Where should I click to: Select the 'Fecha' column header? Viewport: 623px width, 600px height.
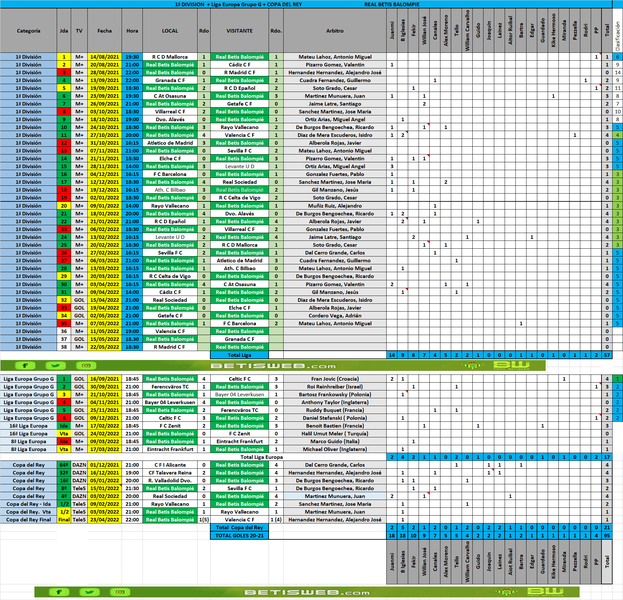[x=104, y=31]
